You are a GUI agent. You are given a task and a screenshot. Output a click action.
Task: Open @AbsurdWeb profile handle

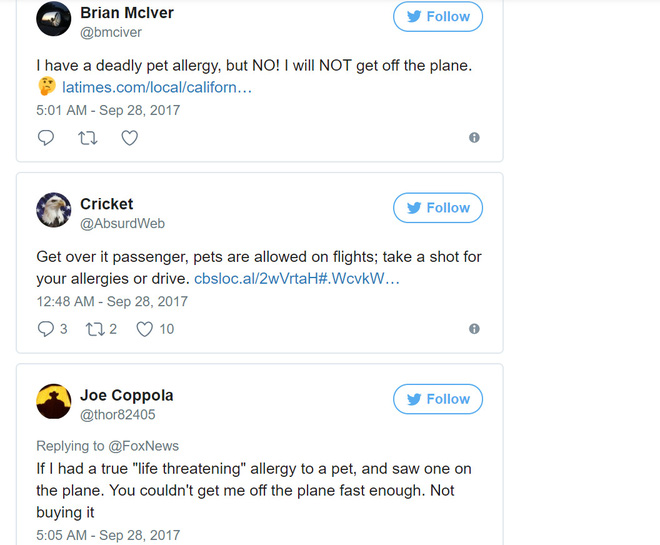tap(122, 224)
